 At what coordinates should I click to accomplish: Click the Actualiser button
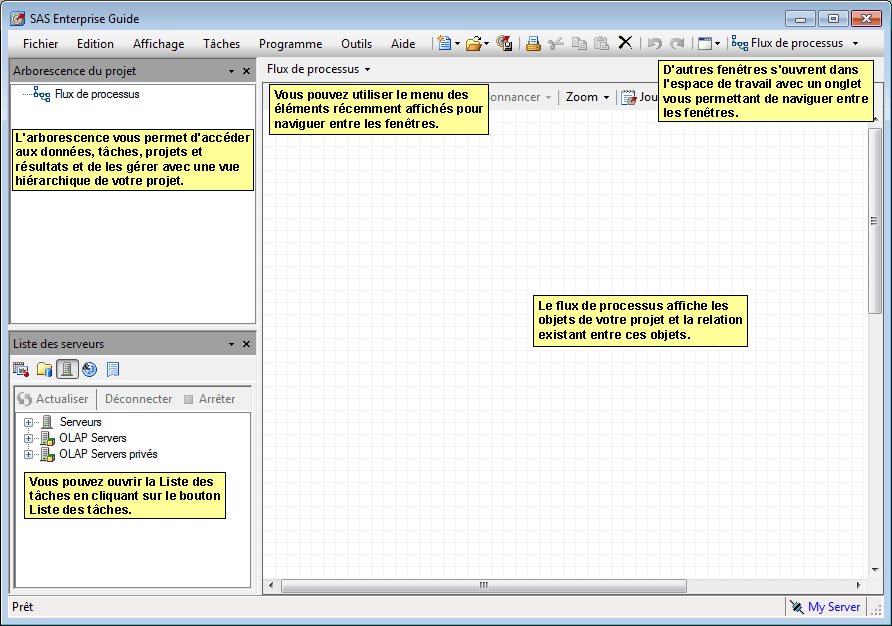click(x=53, y=398)
